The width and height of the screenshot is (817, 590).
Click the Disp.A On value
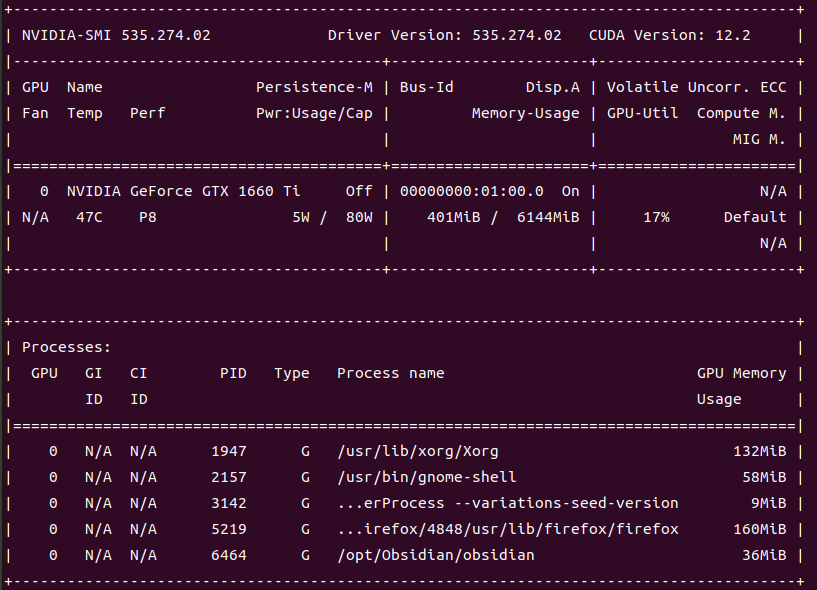tap(571, 191)
